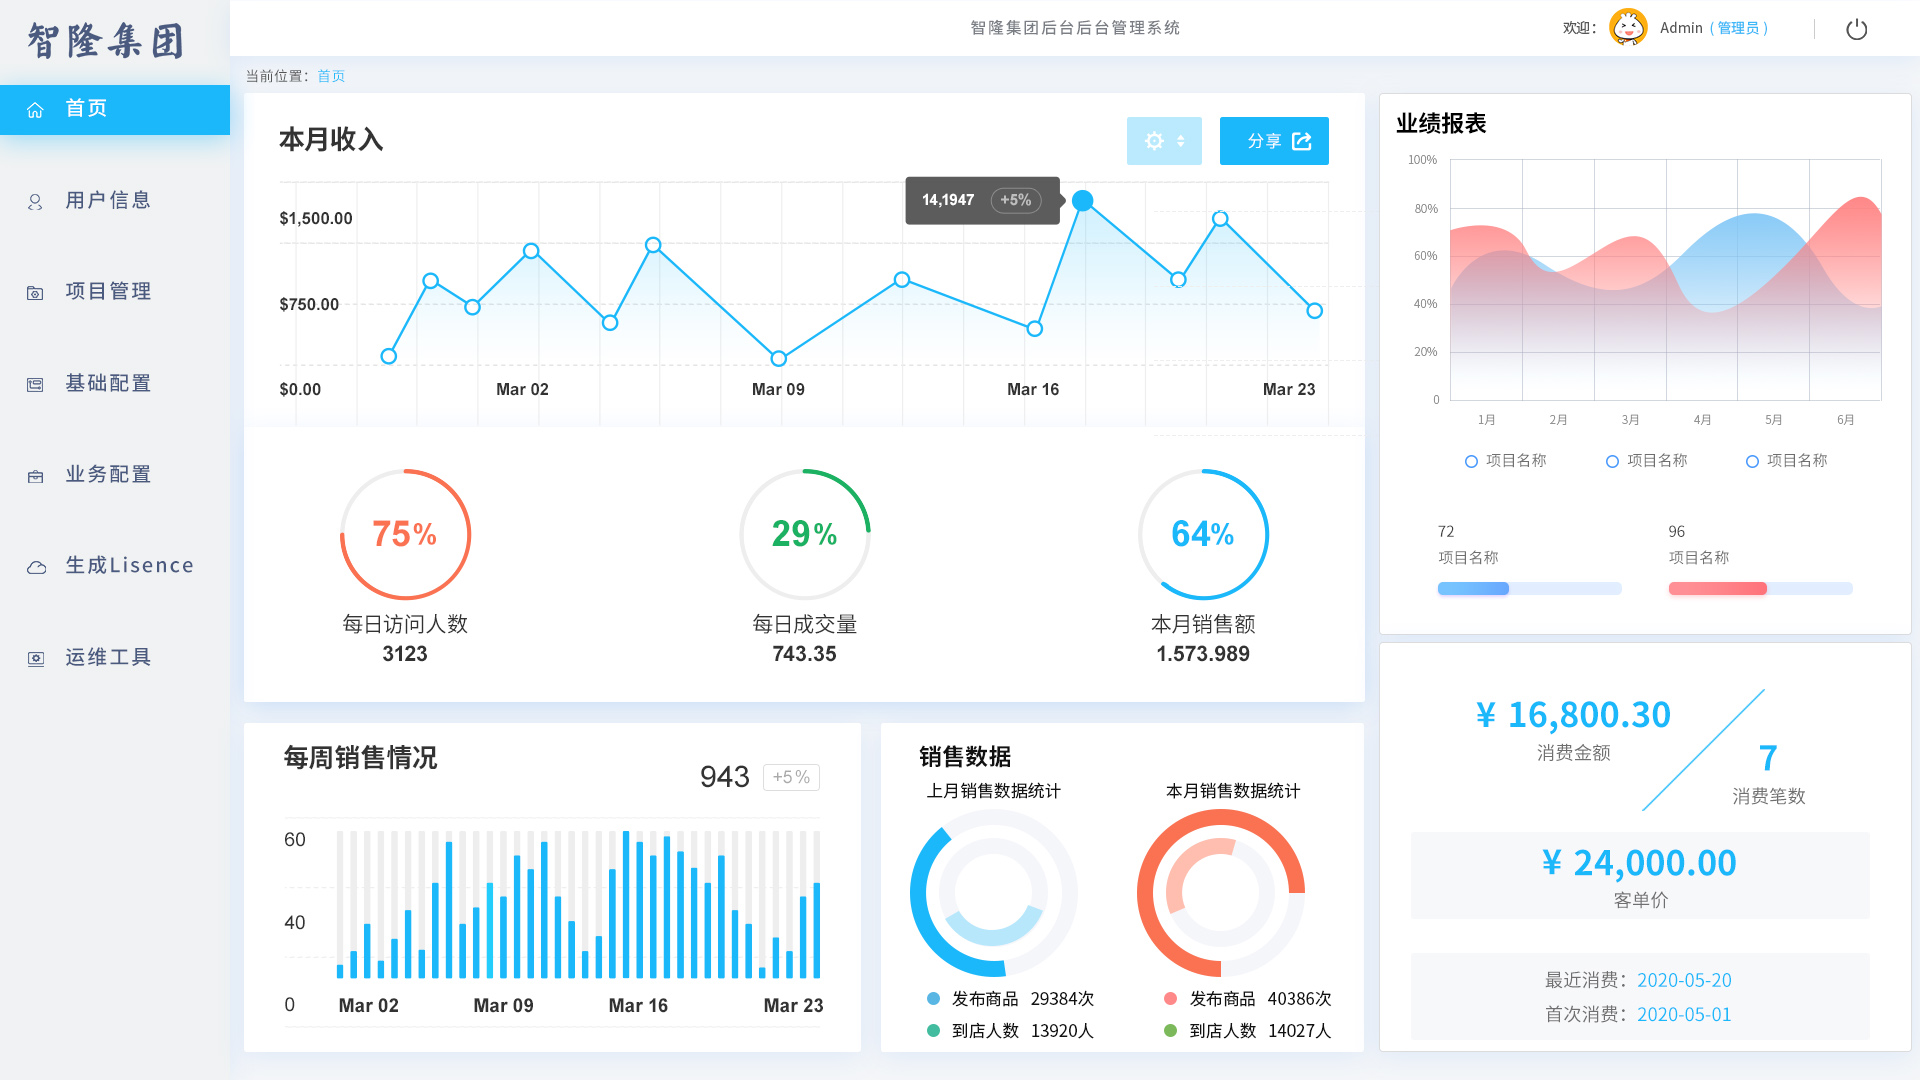
Task: Click the power logout icon
Action: (x=1856, y=29)
